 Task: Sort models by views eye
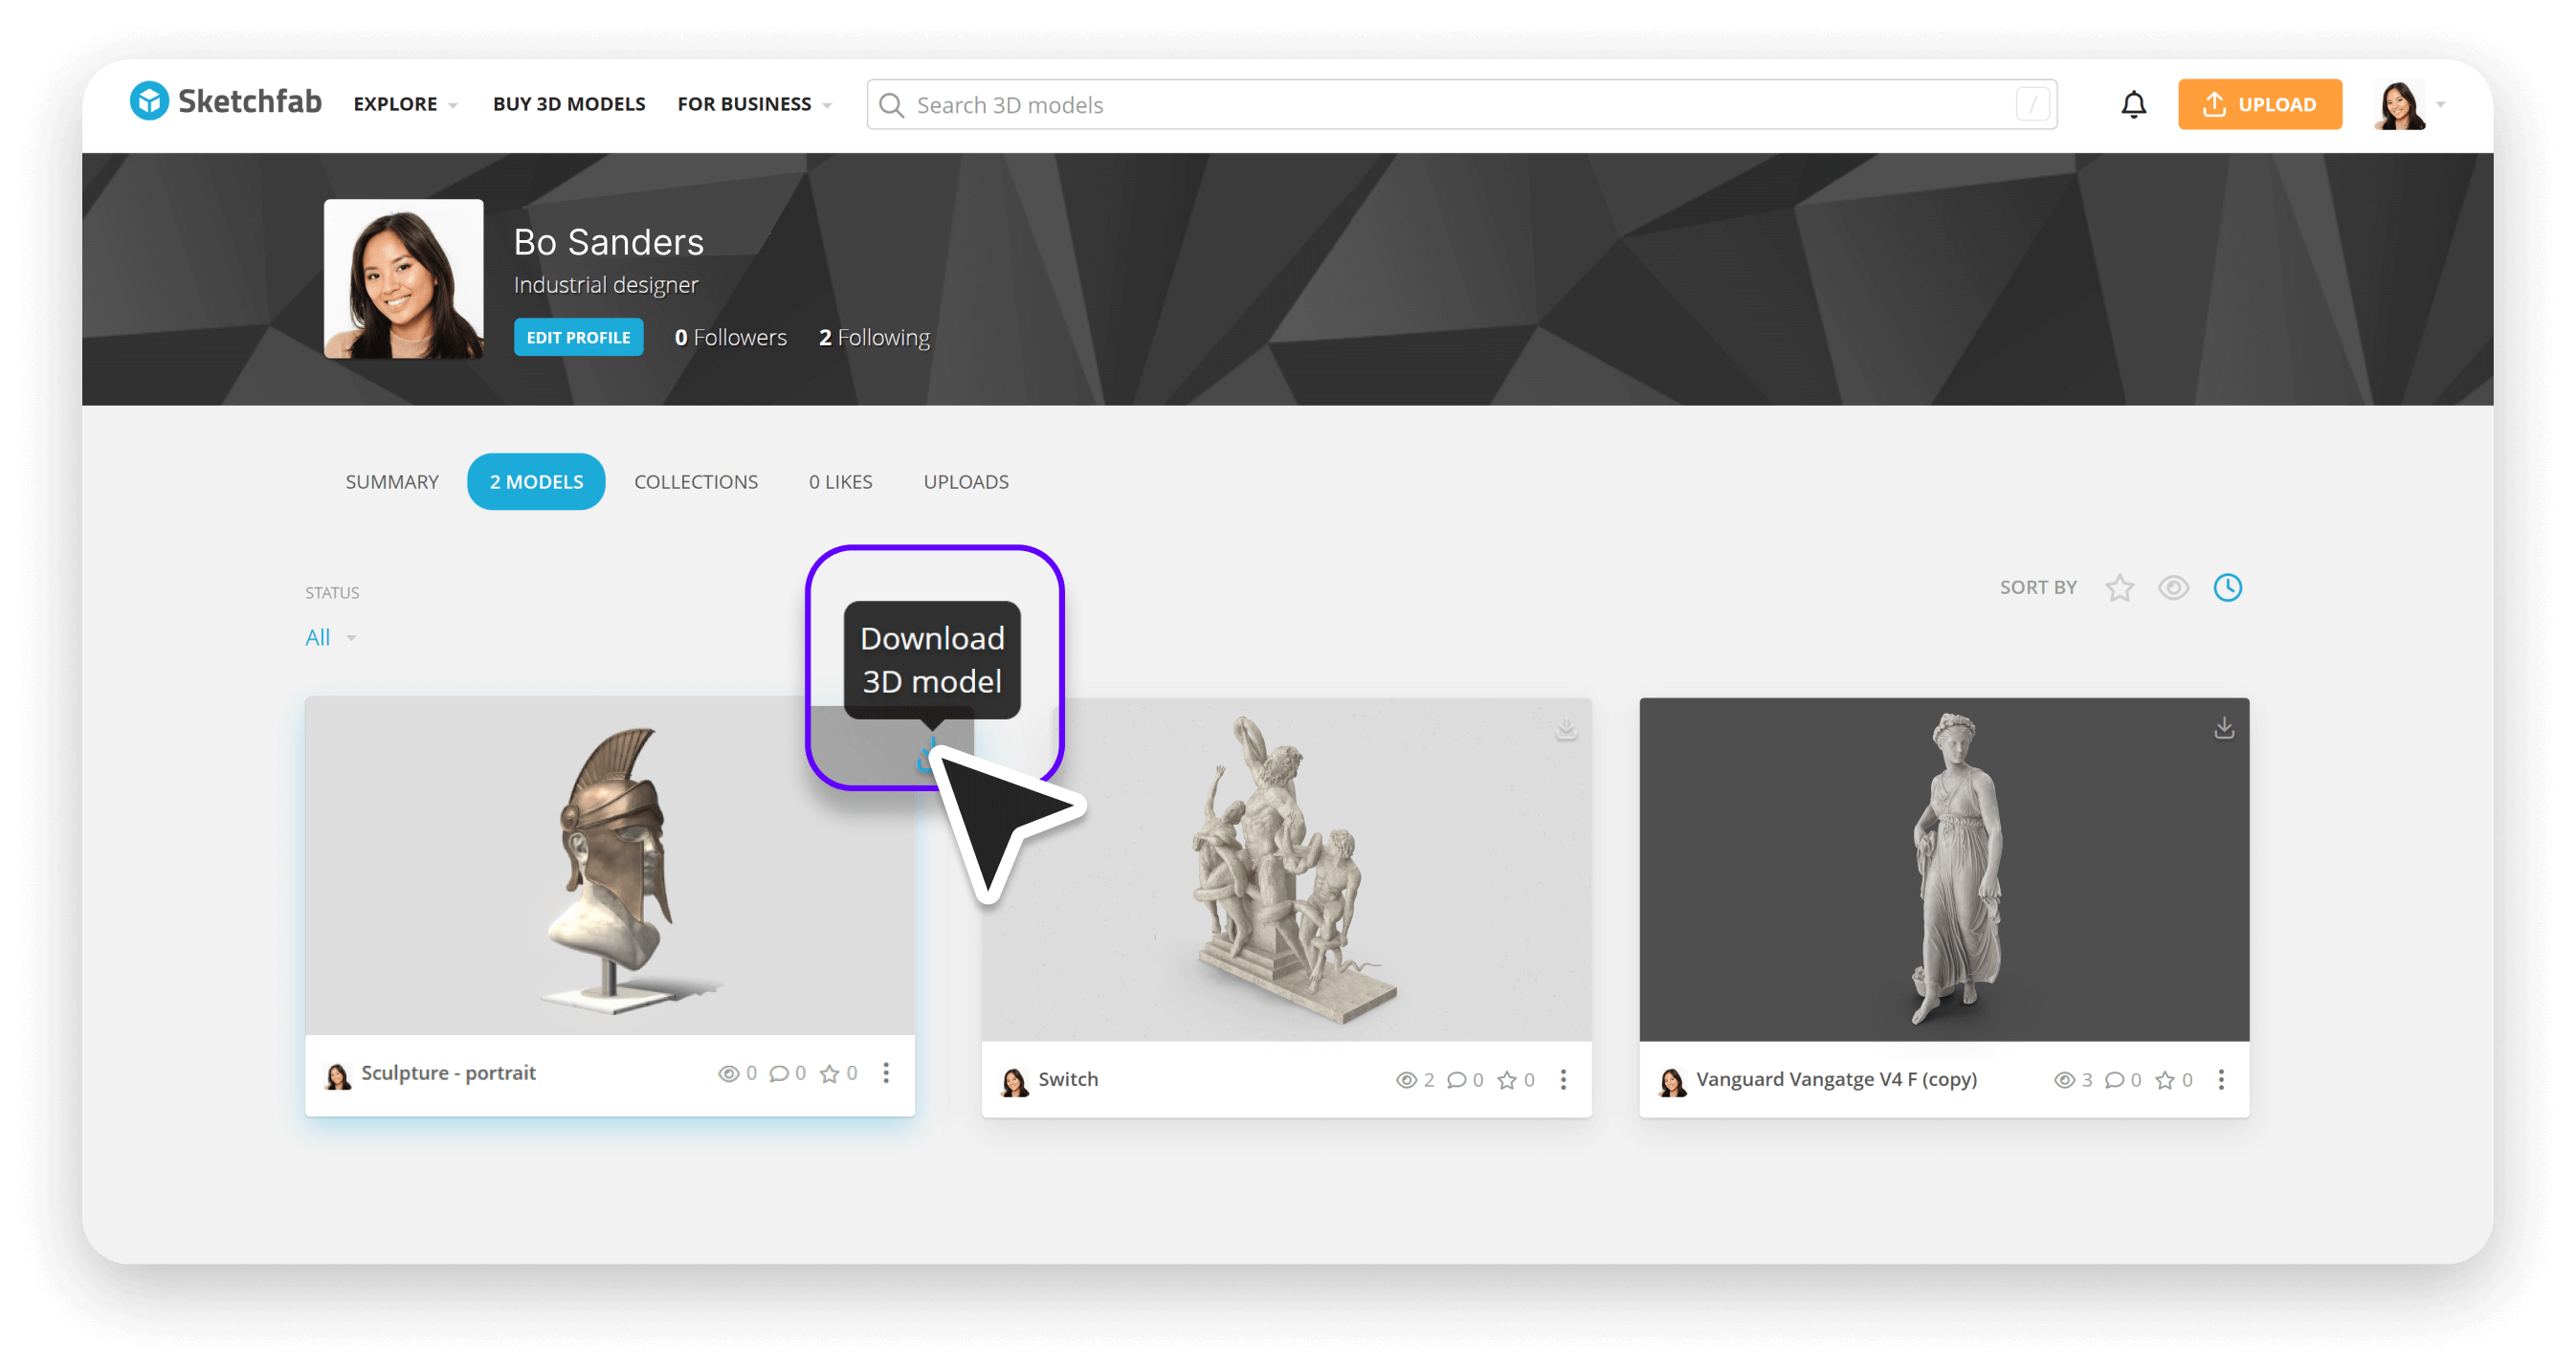(x=2172, y=588)
